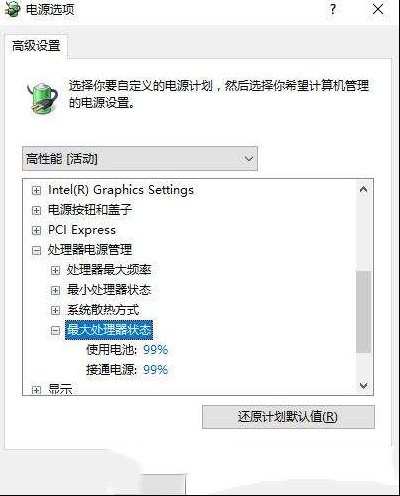This screenshot has height=496, width=400.
Task: Click the 接通电源 99% value
Action: (x=155, y=370)
